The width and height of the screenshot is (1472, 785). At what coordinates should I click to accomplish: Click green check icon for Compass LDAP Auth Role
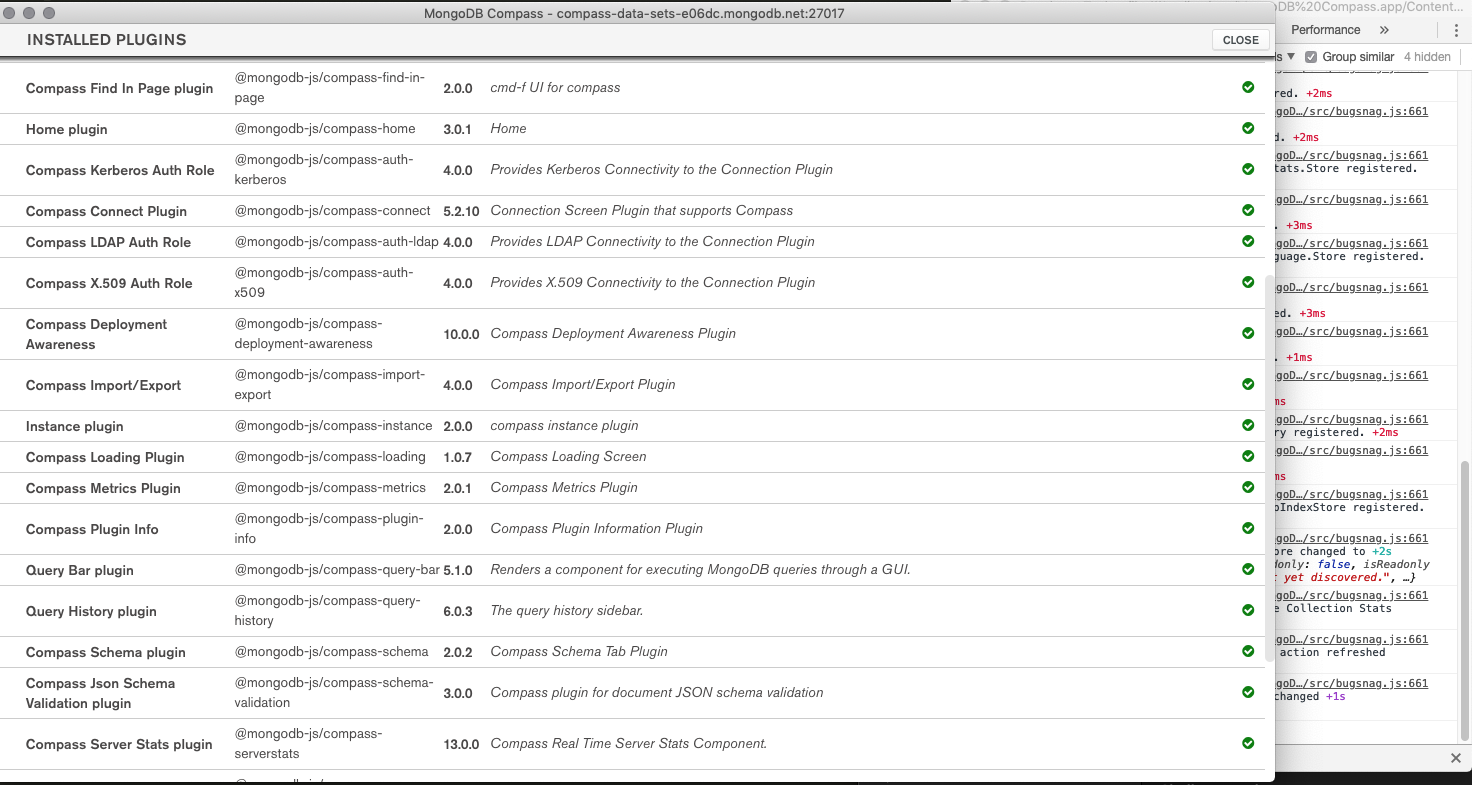coord(1248,241)
